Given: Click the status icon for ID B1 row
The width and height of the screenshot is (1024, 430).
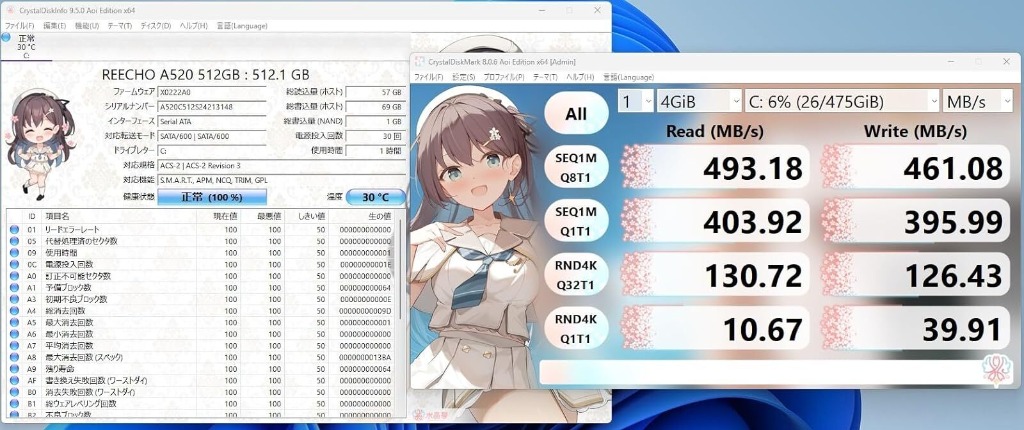Looking at the screenshot, I should pyautogui.click(x=14, y=403).
